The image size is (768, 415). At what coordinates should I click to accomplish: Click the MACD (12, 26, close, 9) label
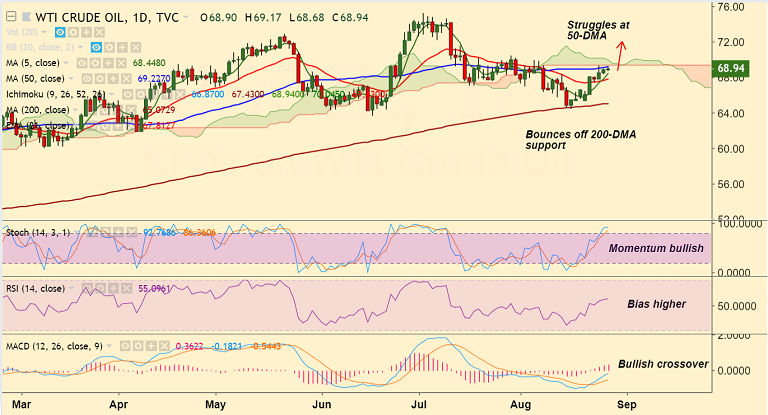pos(54,346)
